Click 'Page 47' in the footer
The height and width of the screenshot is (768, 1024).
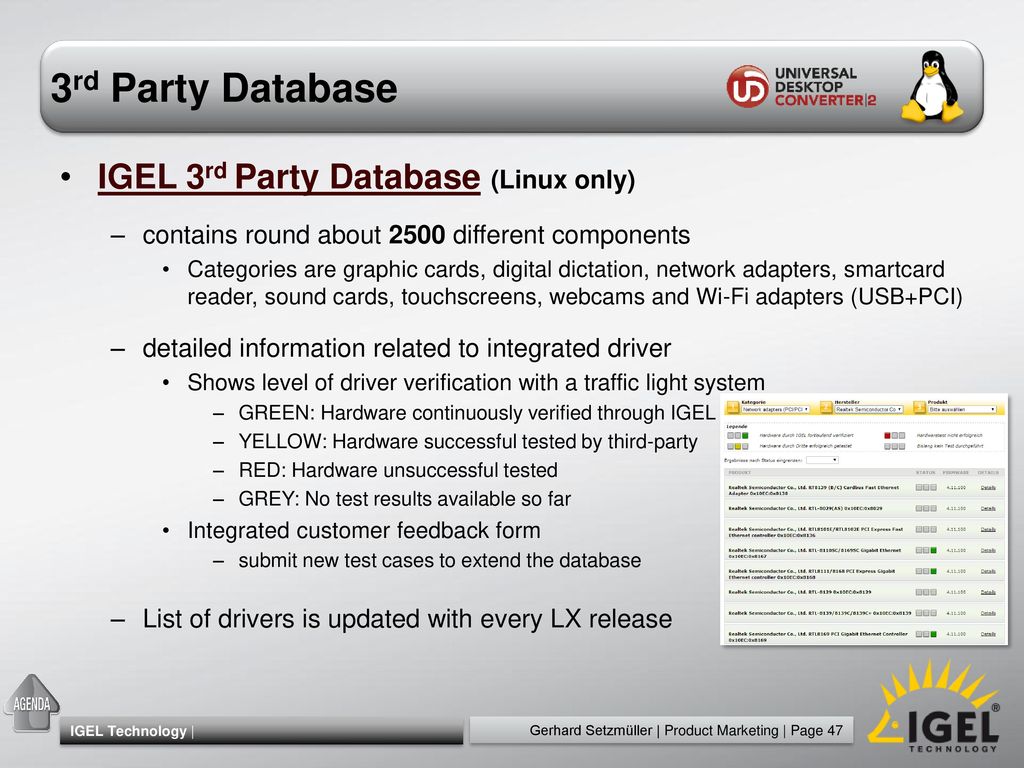click(816, 730)
